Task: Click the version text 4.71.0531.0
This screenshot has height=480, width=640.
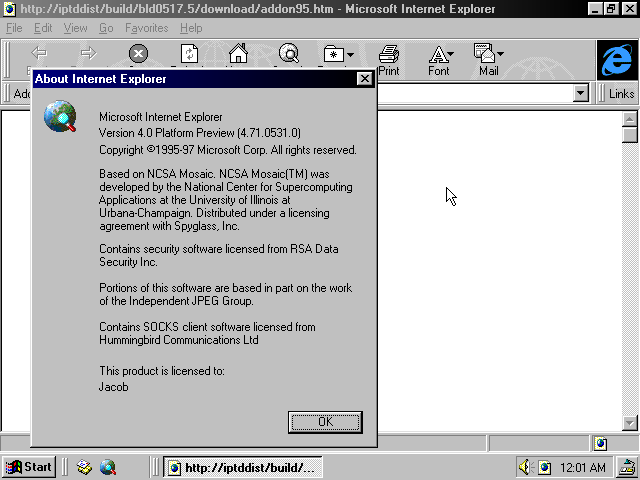Action: (x=269, y=133)
